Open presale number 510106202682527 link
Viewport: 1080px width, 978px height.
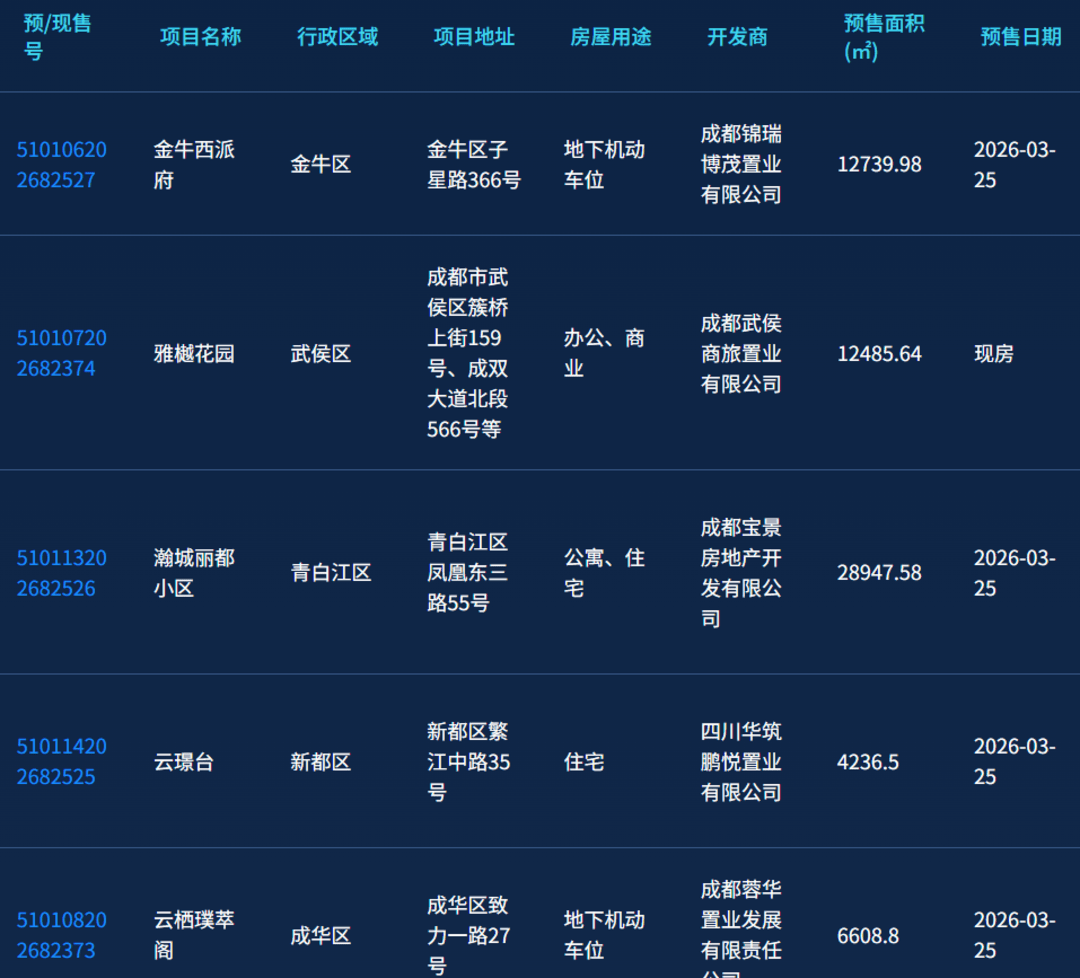click(x=61, y=165)
